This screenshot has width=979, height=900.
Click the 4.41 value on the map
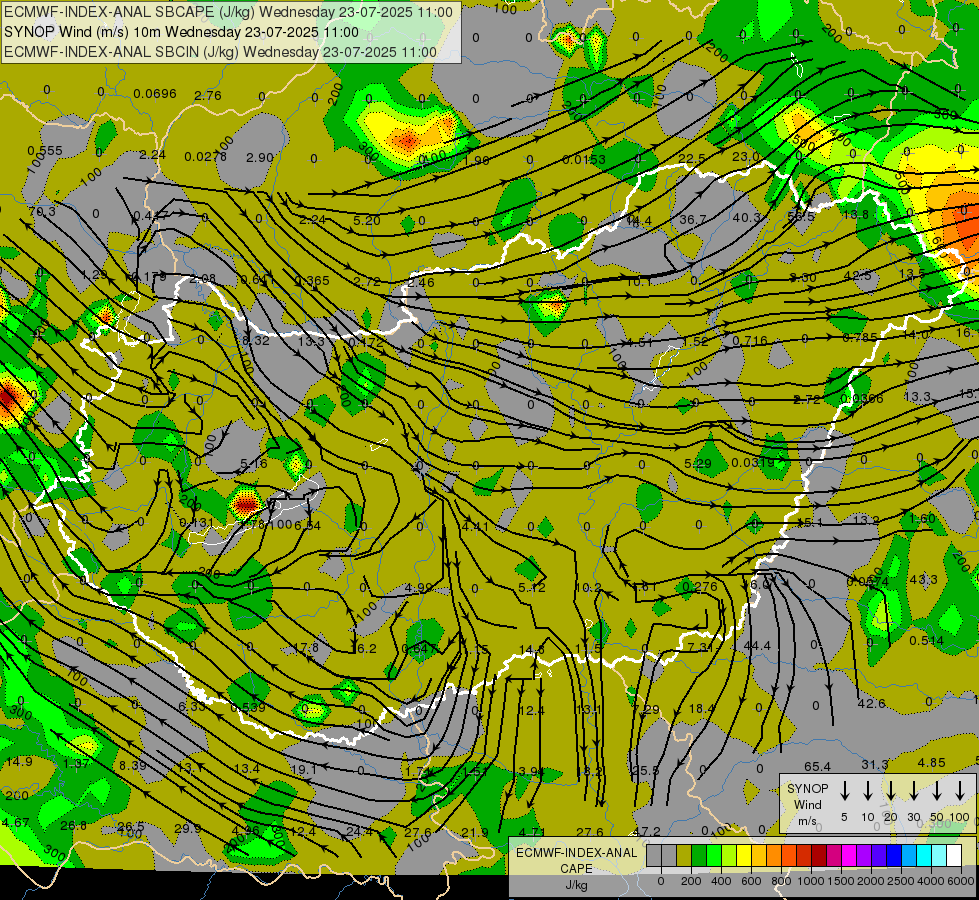476,527
